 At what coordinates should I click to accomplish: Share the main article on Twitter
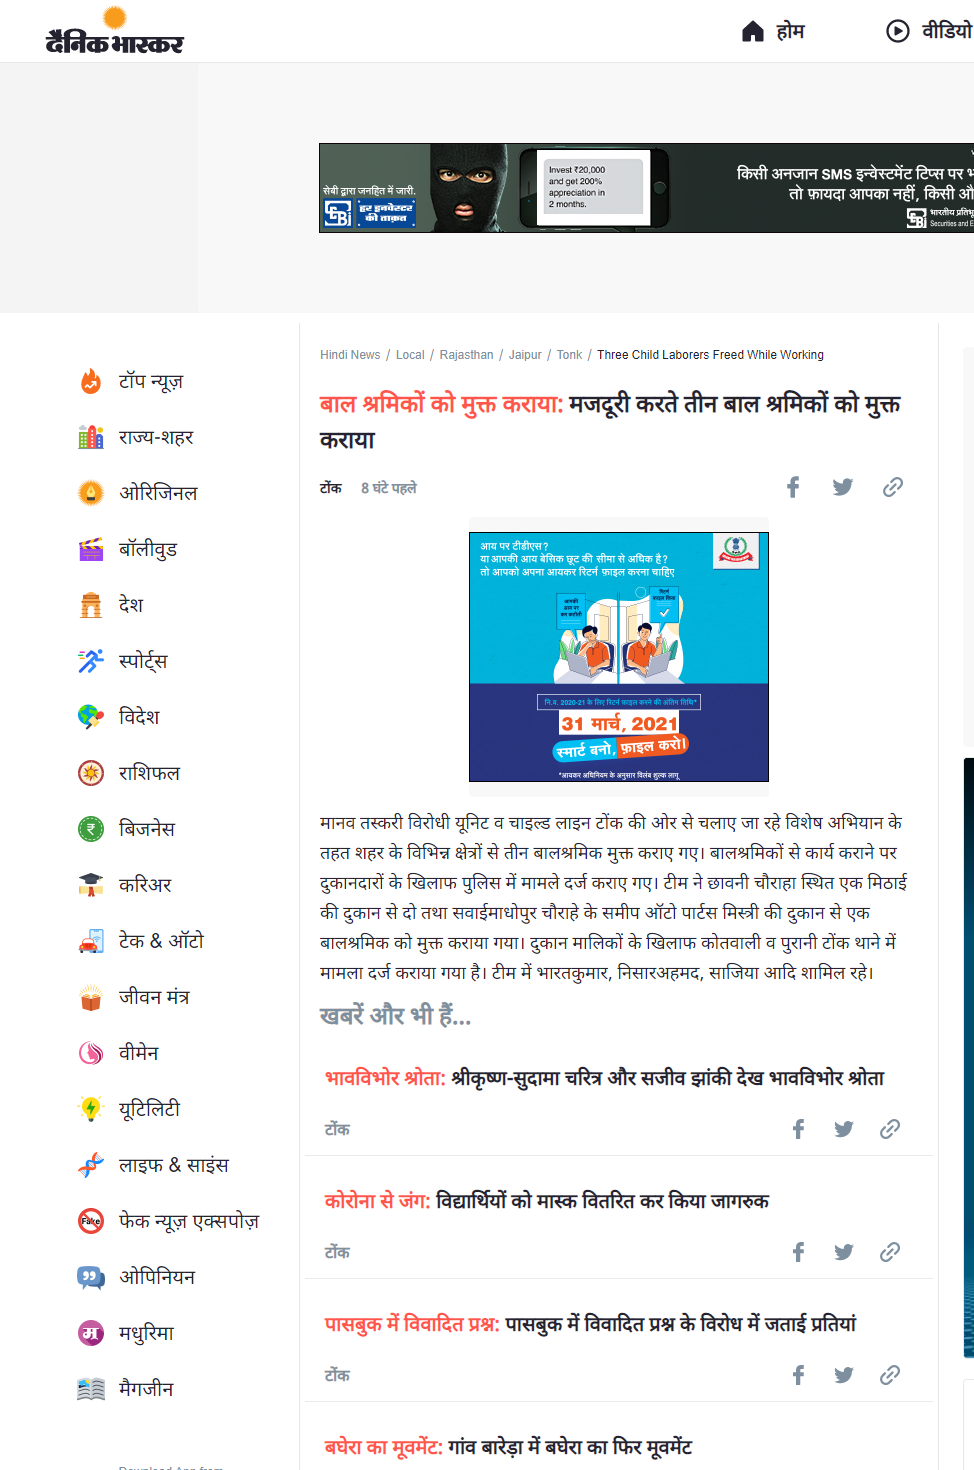[843, 487]
